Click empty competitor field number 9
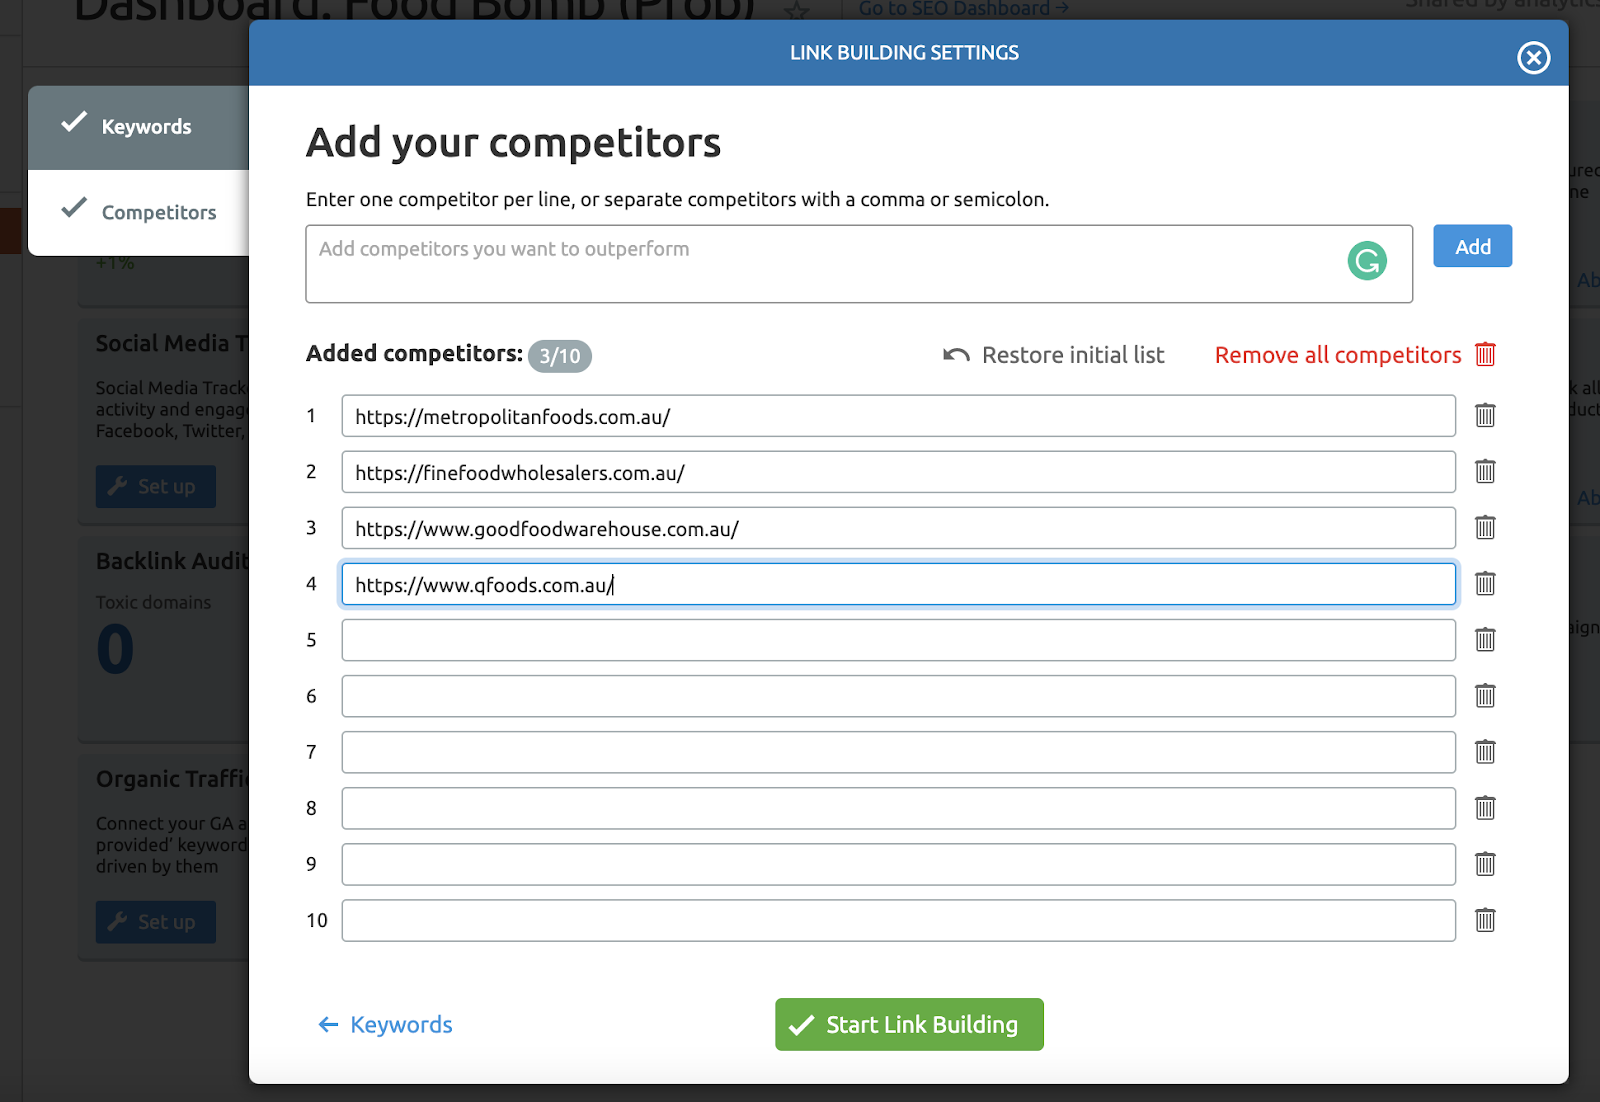Screen dimensions: 1600x1102 coord(898,864)
